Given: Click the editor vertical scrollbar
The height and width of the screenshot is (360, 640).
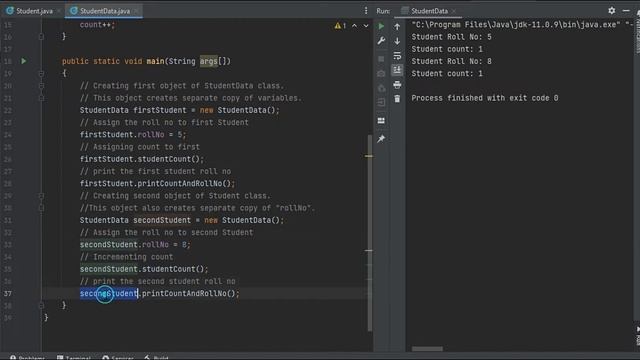Looking at the screenshot, I should point(370,233).
